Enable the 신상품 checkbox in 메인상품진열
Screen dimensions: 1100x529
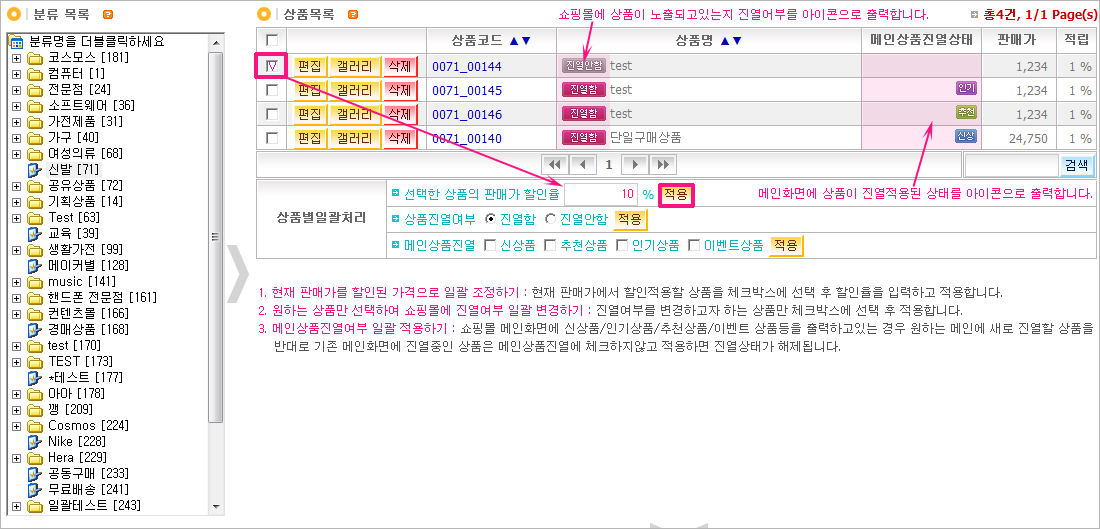491,245
